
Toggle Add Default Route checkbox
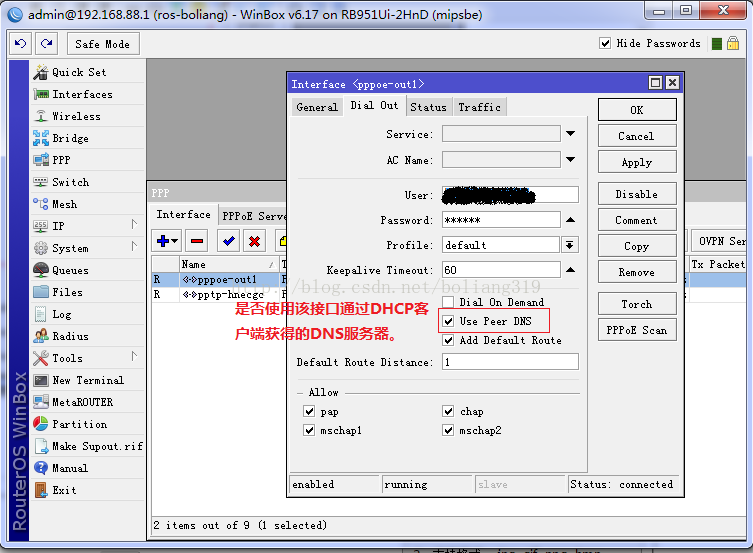[448, 340]
